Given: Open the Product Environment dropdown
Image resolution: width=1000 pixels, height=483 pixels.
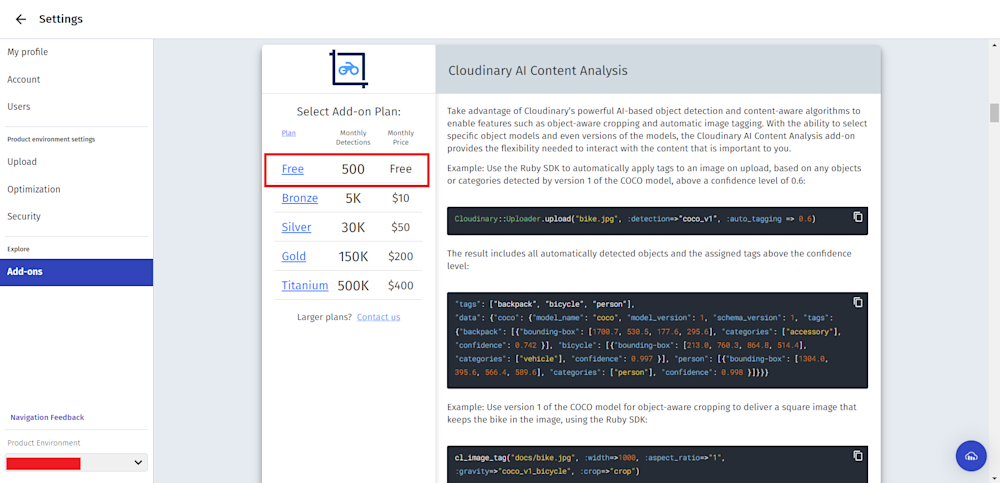Looking at the screenshot, I should (77, 463).
